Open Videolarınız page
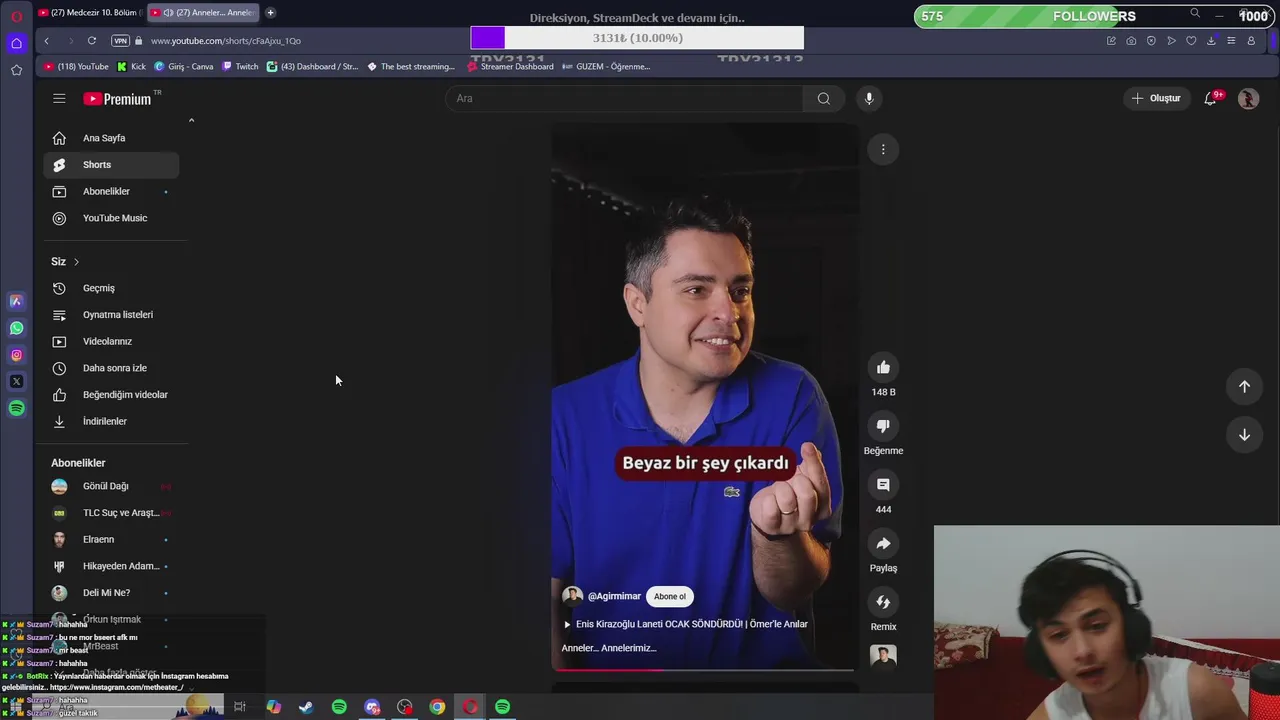This screenshot has width=1280, height=720. click(111, 341)
